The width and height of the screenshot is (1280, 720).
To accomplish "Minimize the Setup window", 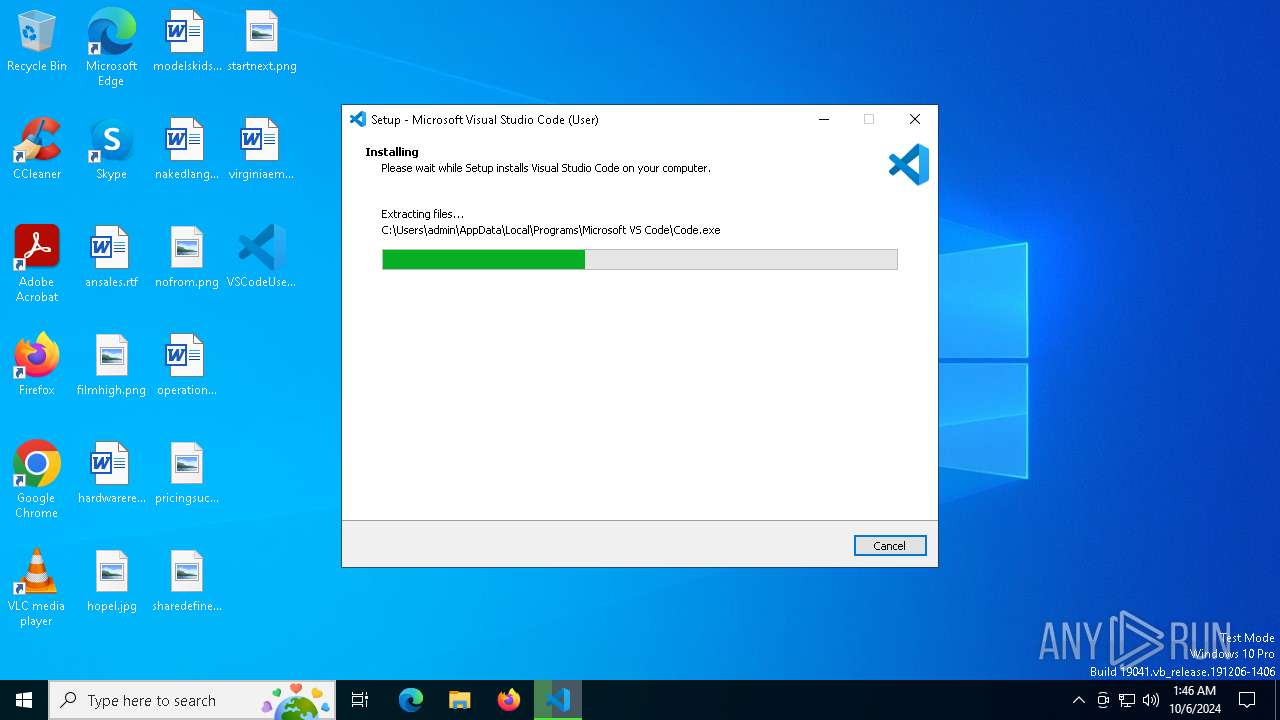I will (x=824, y=119).
